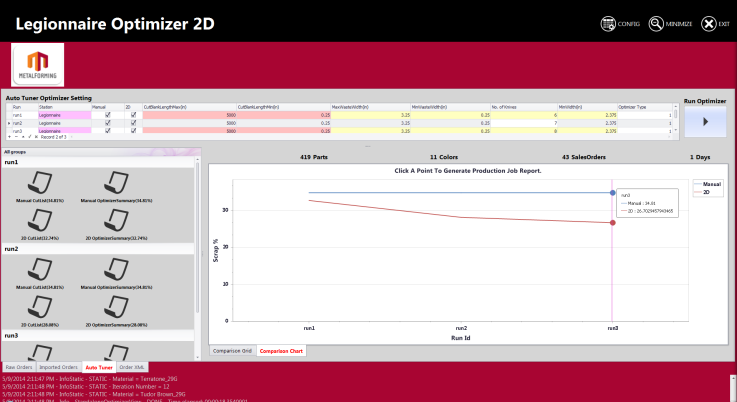This screenshot has width=737, height=402.
Task: Open the Order XML tab
Action: [132, 367]
